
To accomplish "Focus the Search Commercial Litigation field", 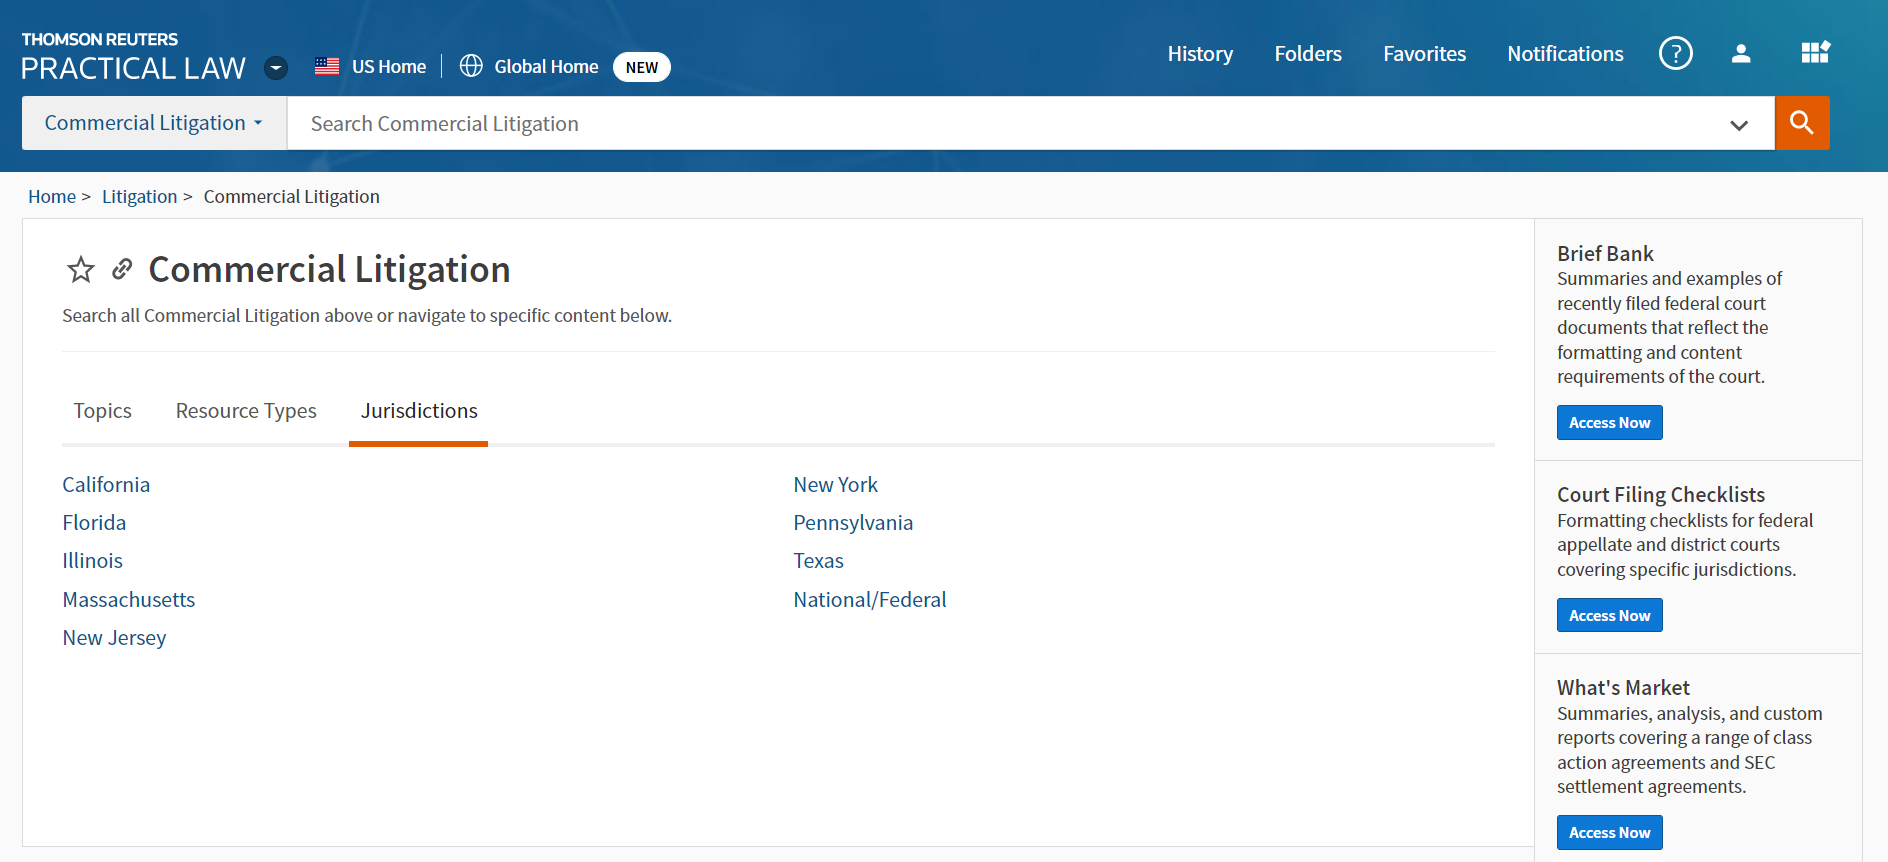I will coord(1000,124).
